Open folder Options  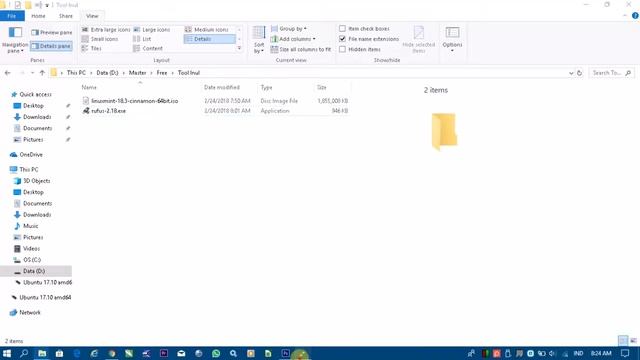pos(452,40)
